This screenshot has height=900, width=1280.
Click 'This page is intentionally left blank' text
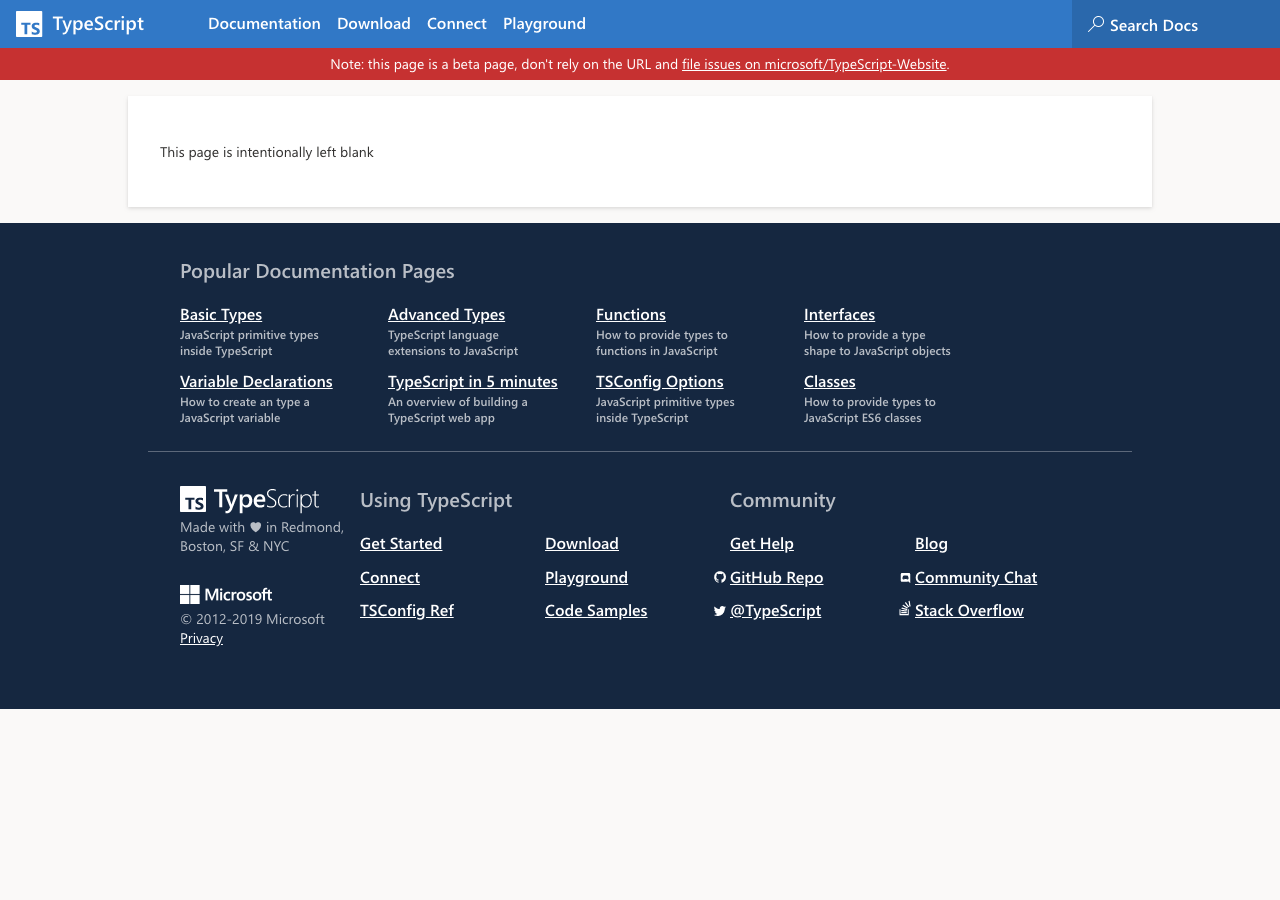267,152
